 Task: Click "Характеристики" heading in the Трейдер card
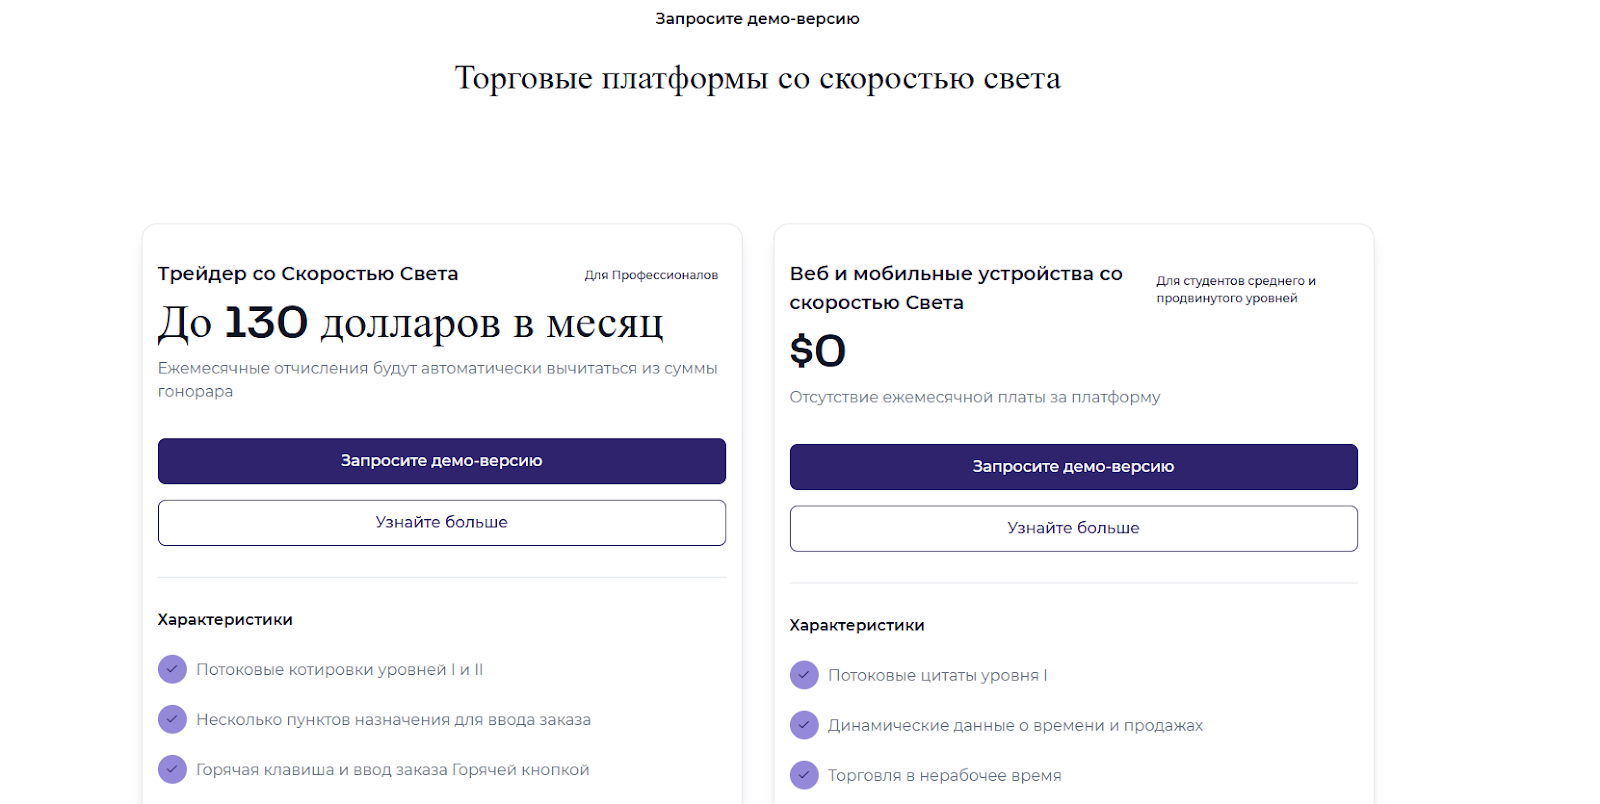point(225,620)
